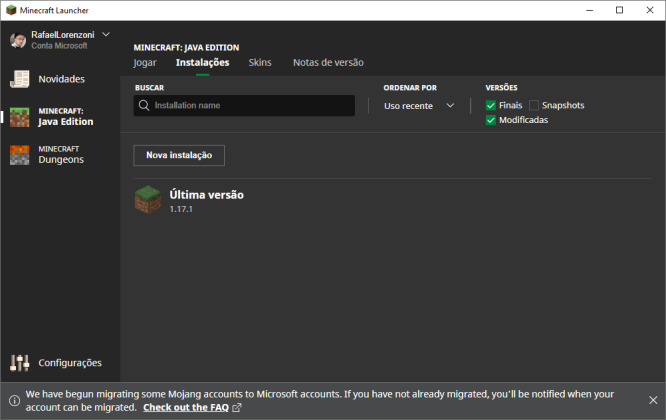Enable the Snapshots checkbox
The height and width of the screenshot is (420, 666).
pyautogui.click(x=533, y=105)
